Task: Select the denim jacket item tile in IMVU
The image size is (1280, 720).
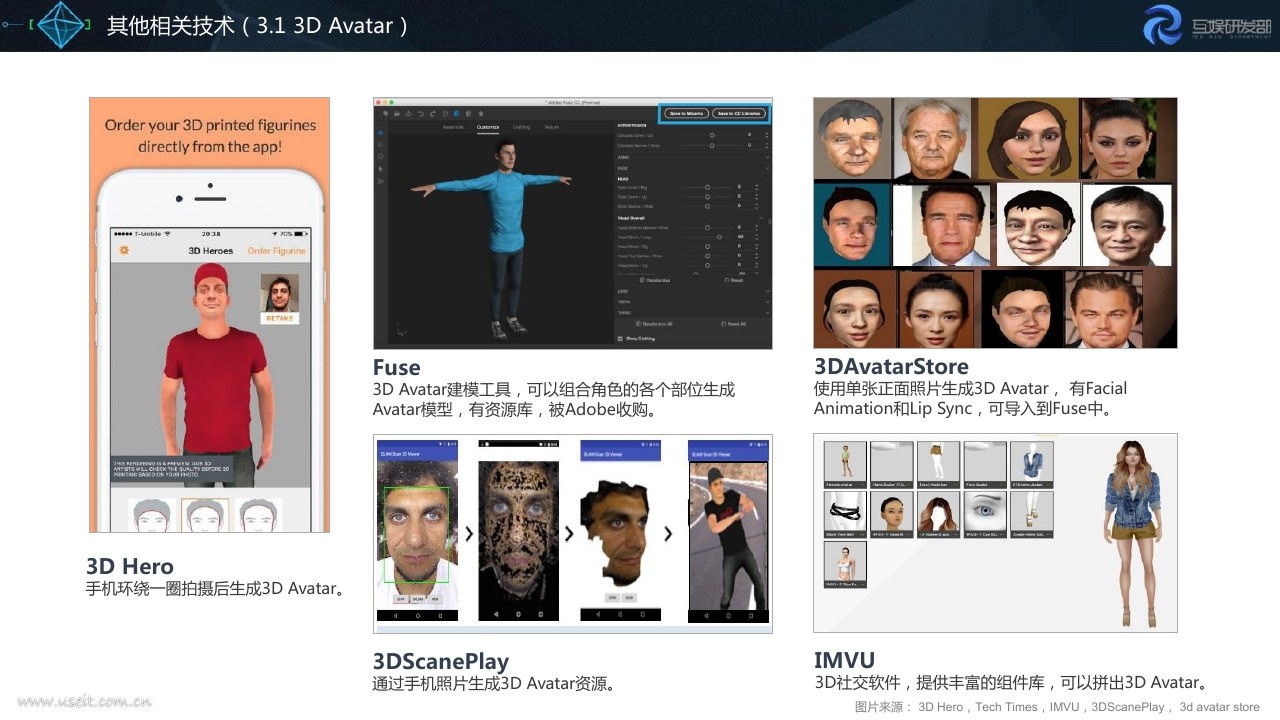Action: point(1032,465)
